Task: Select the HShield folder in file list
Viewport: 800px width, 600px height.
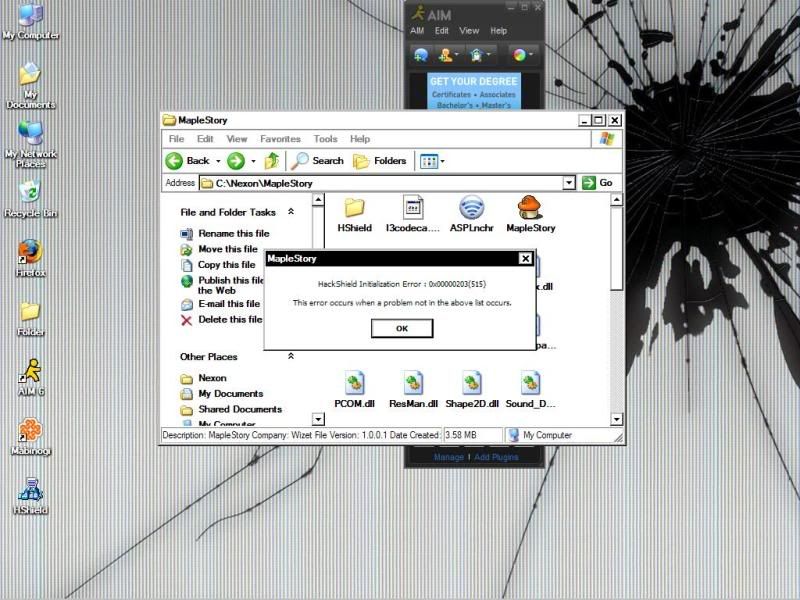Action: click(355, 214)
